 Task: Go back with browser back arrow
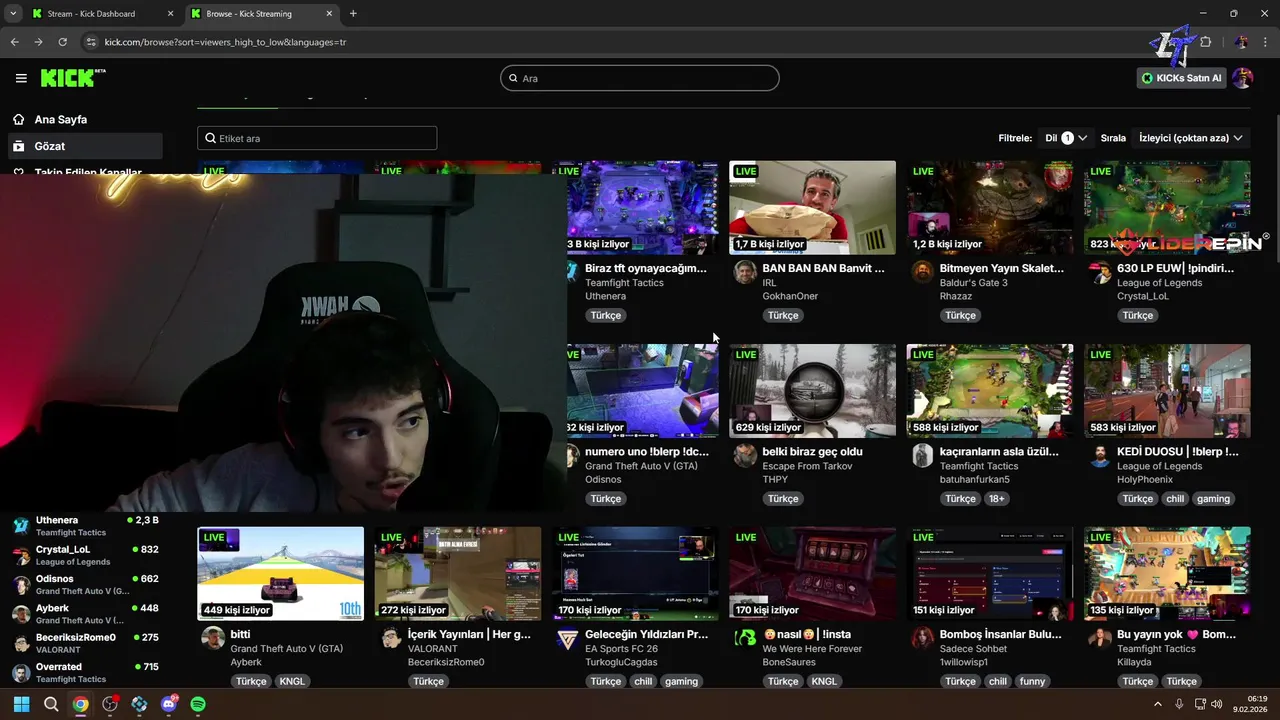tap(14, 42)
